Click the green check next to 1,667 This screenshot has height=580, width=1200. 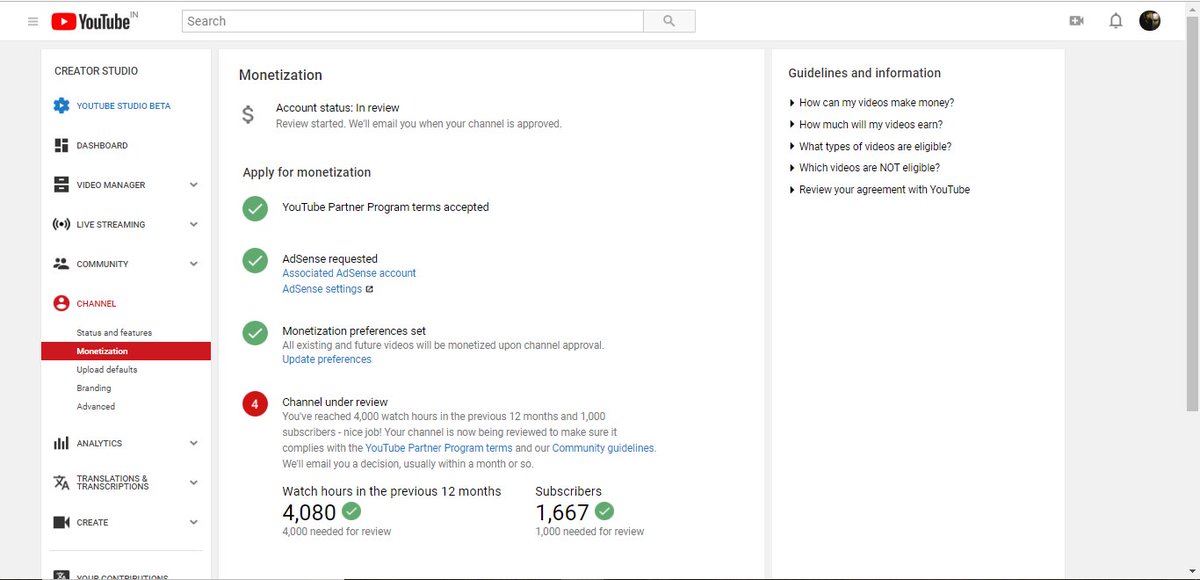604,511
